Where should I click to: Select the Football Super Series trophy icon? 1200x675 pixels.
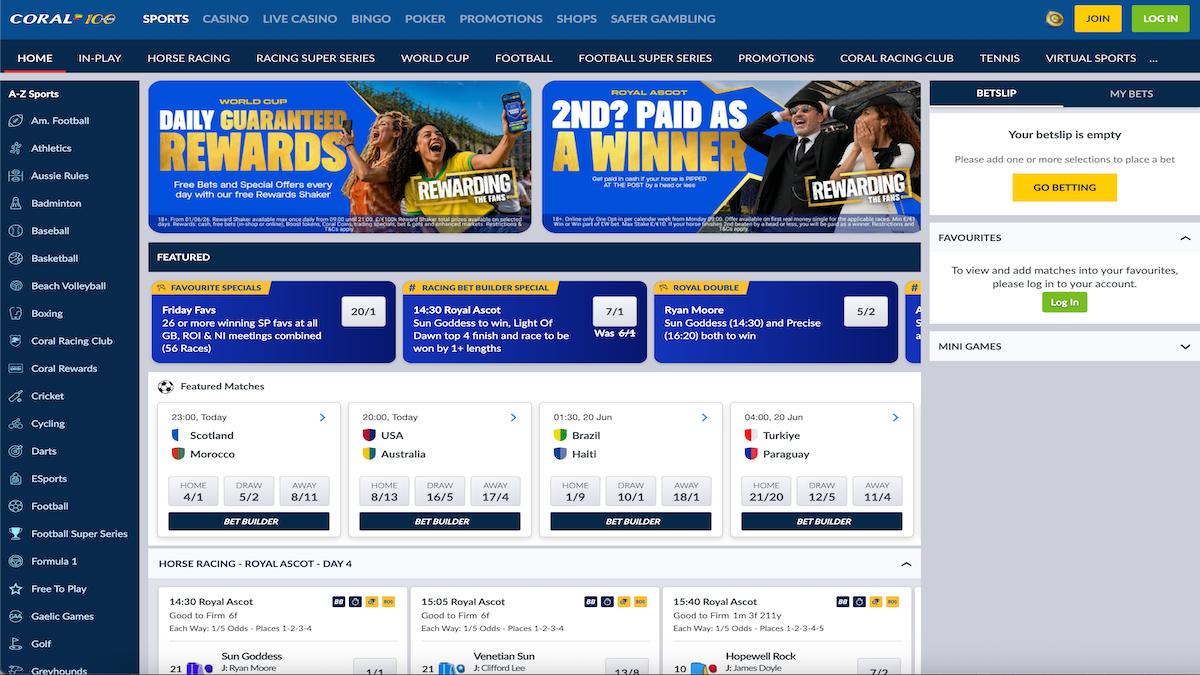[x=15, y=534]
